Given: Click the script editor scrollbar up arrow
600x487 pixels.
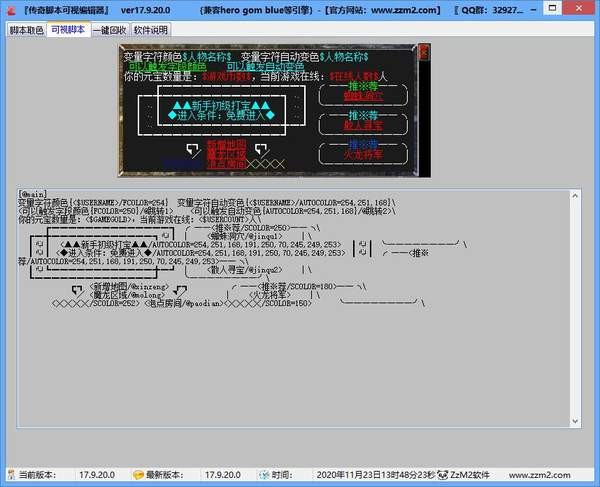Looking at the screenshot, I should [584, 193].
